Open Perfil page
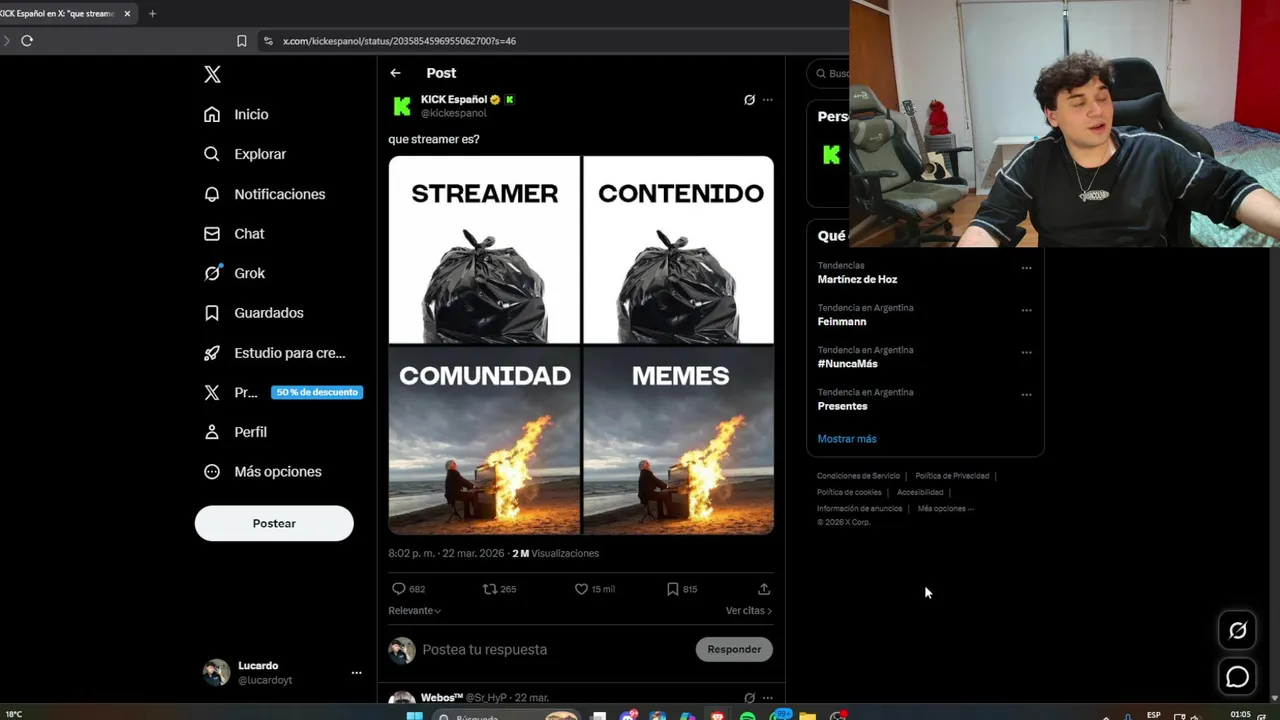The image size is (1280, 720). pyautogui.click(x=235, y=432)
